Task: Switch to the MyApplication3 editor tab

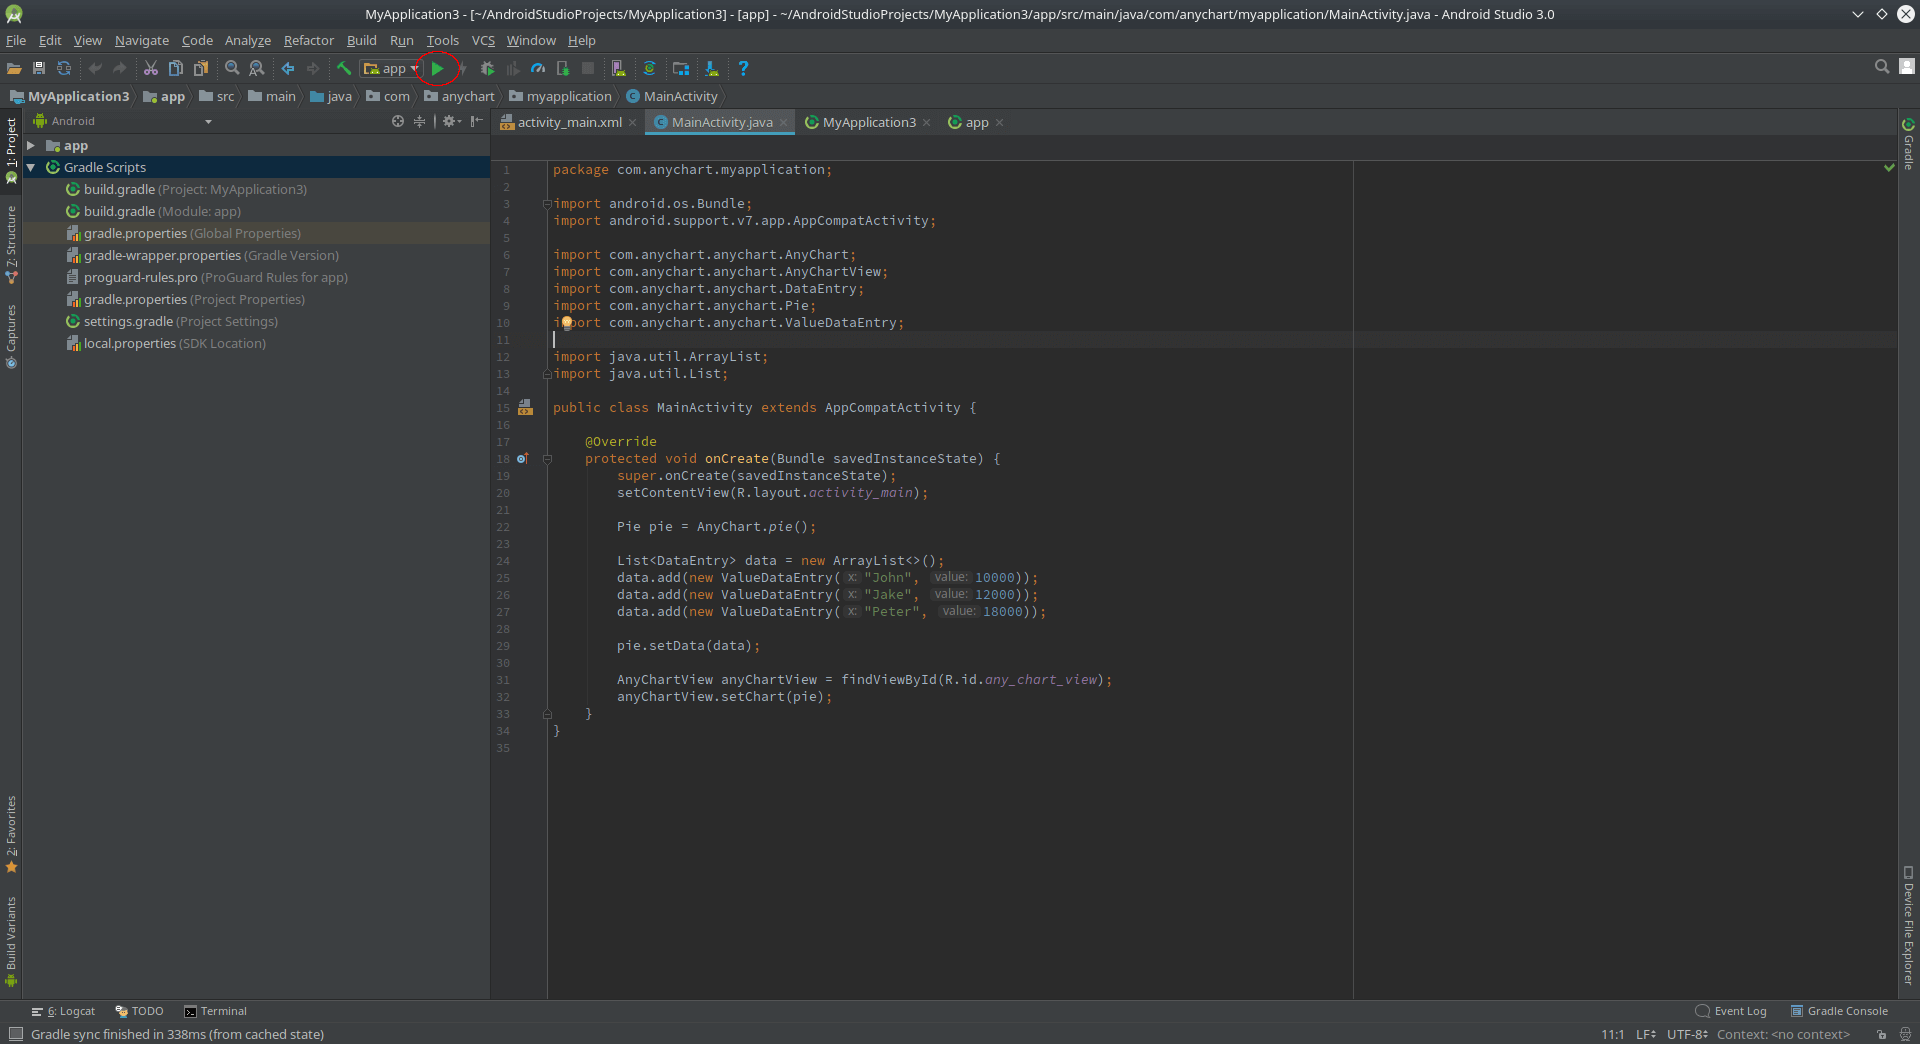Action: pos(868,122)
